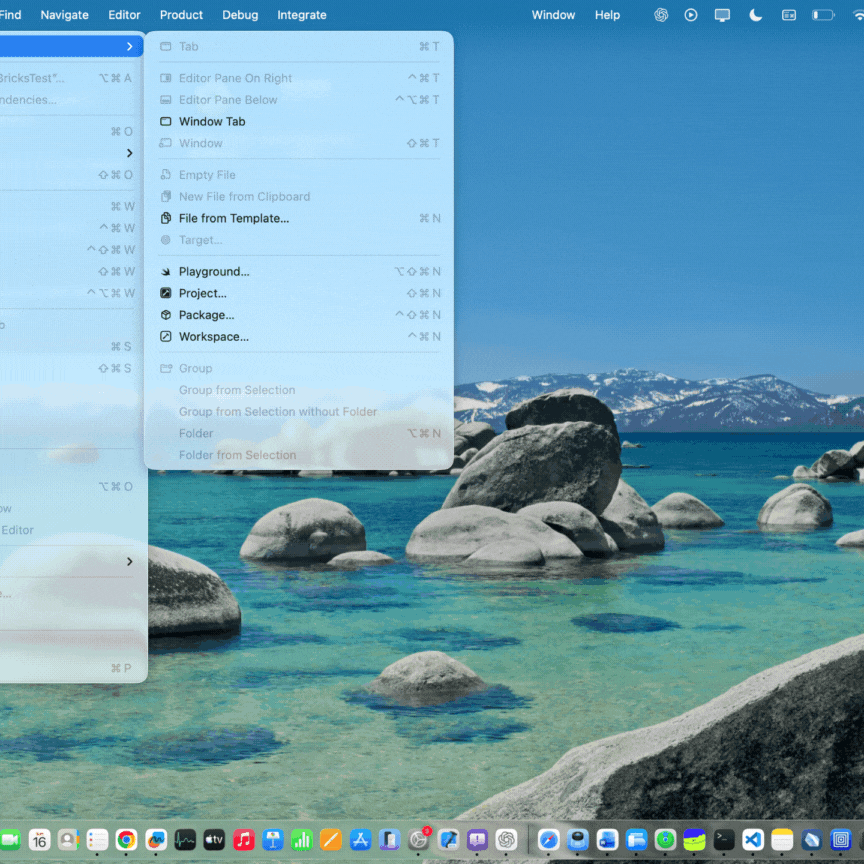Click the lower disclosure chevron in File menu
This screenshot has height=864, width=864.
[129, 561]
